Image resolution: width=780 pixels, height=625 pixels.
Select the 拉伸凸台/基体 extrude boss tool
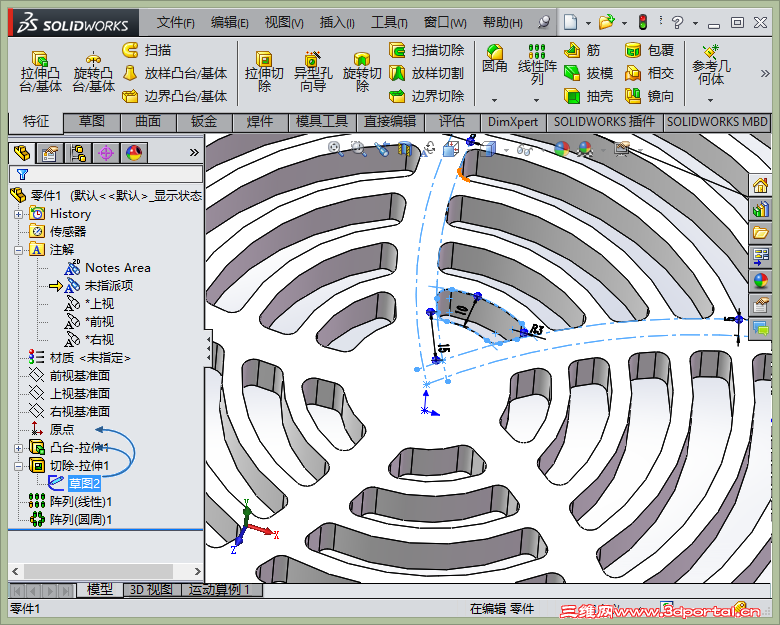point(40,72)
